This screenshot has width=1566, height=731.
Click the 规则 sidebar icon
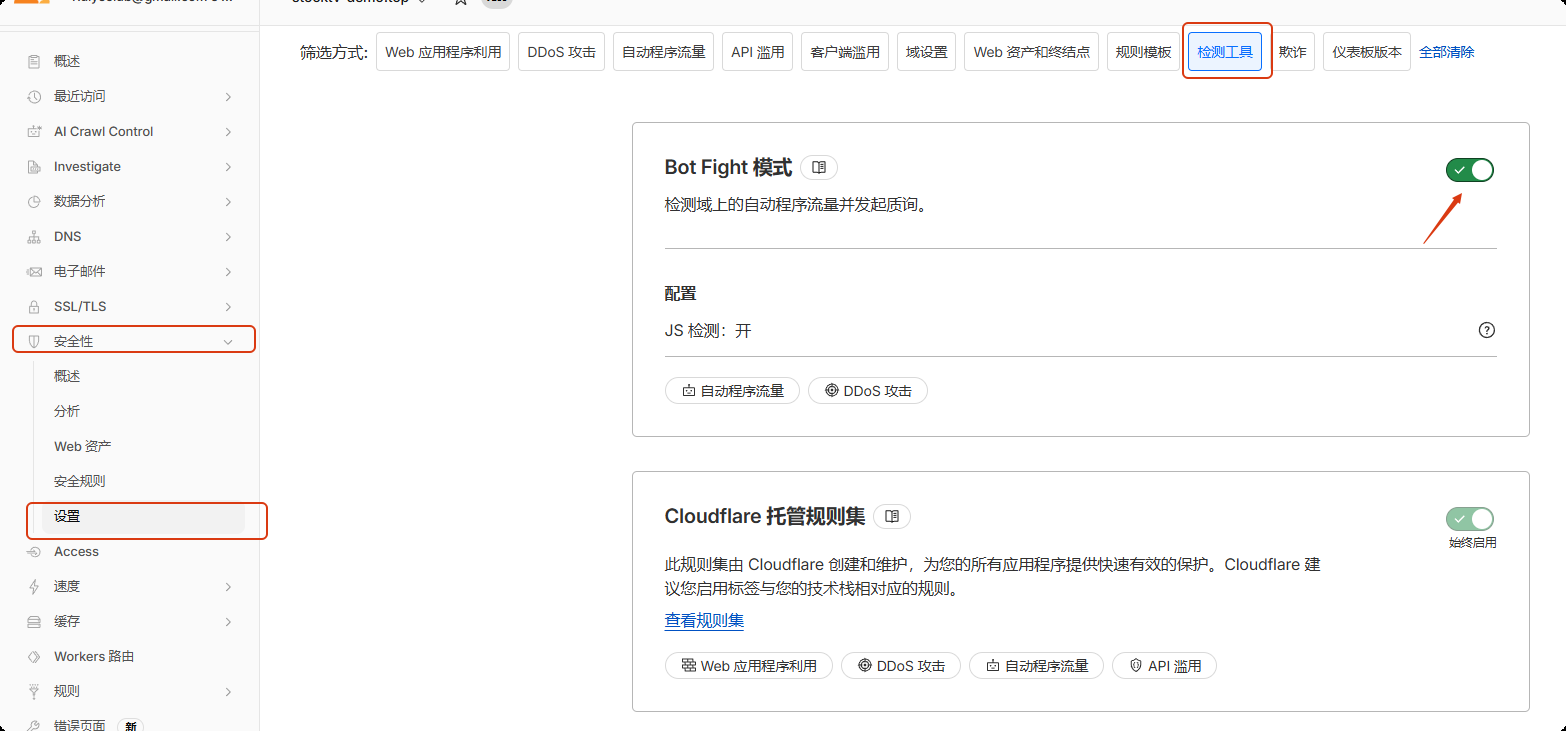[34, 692]
